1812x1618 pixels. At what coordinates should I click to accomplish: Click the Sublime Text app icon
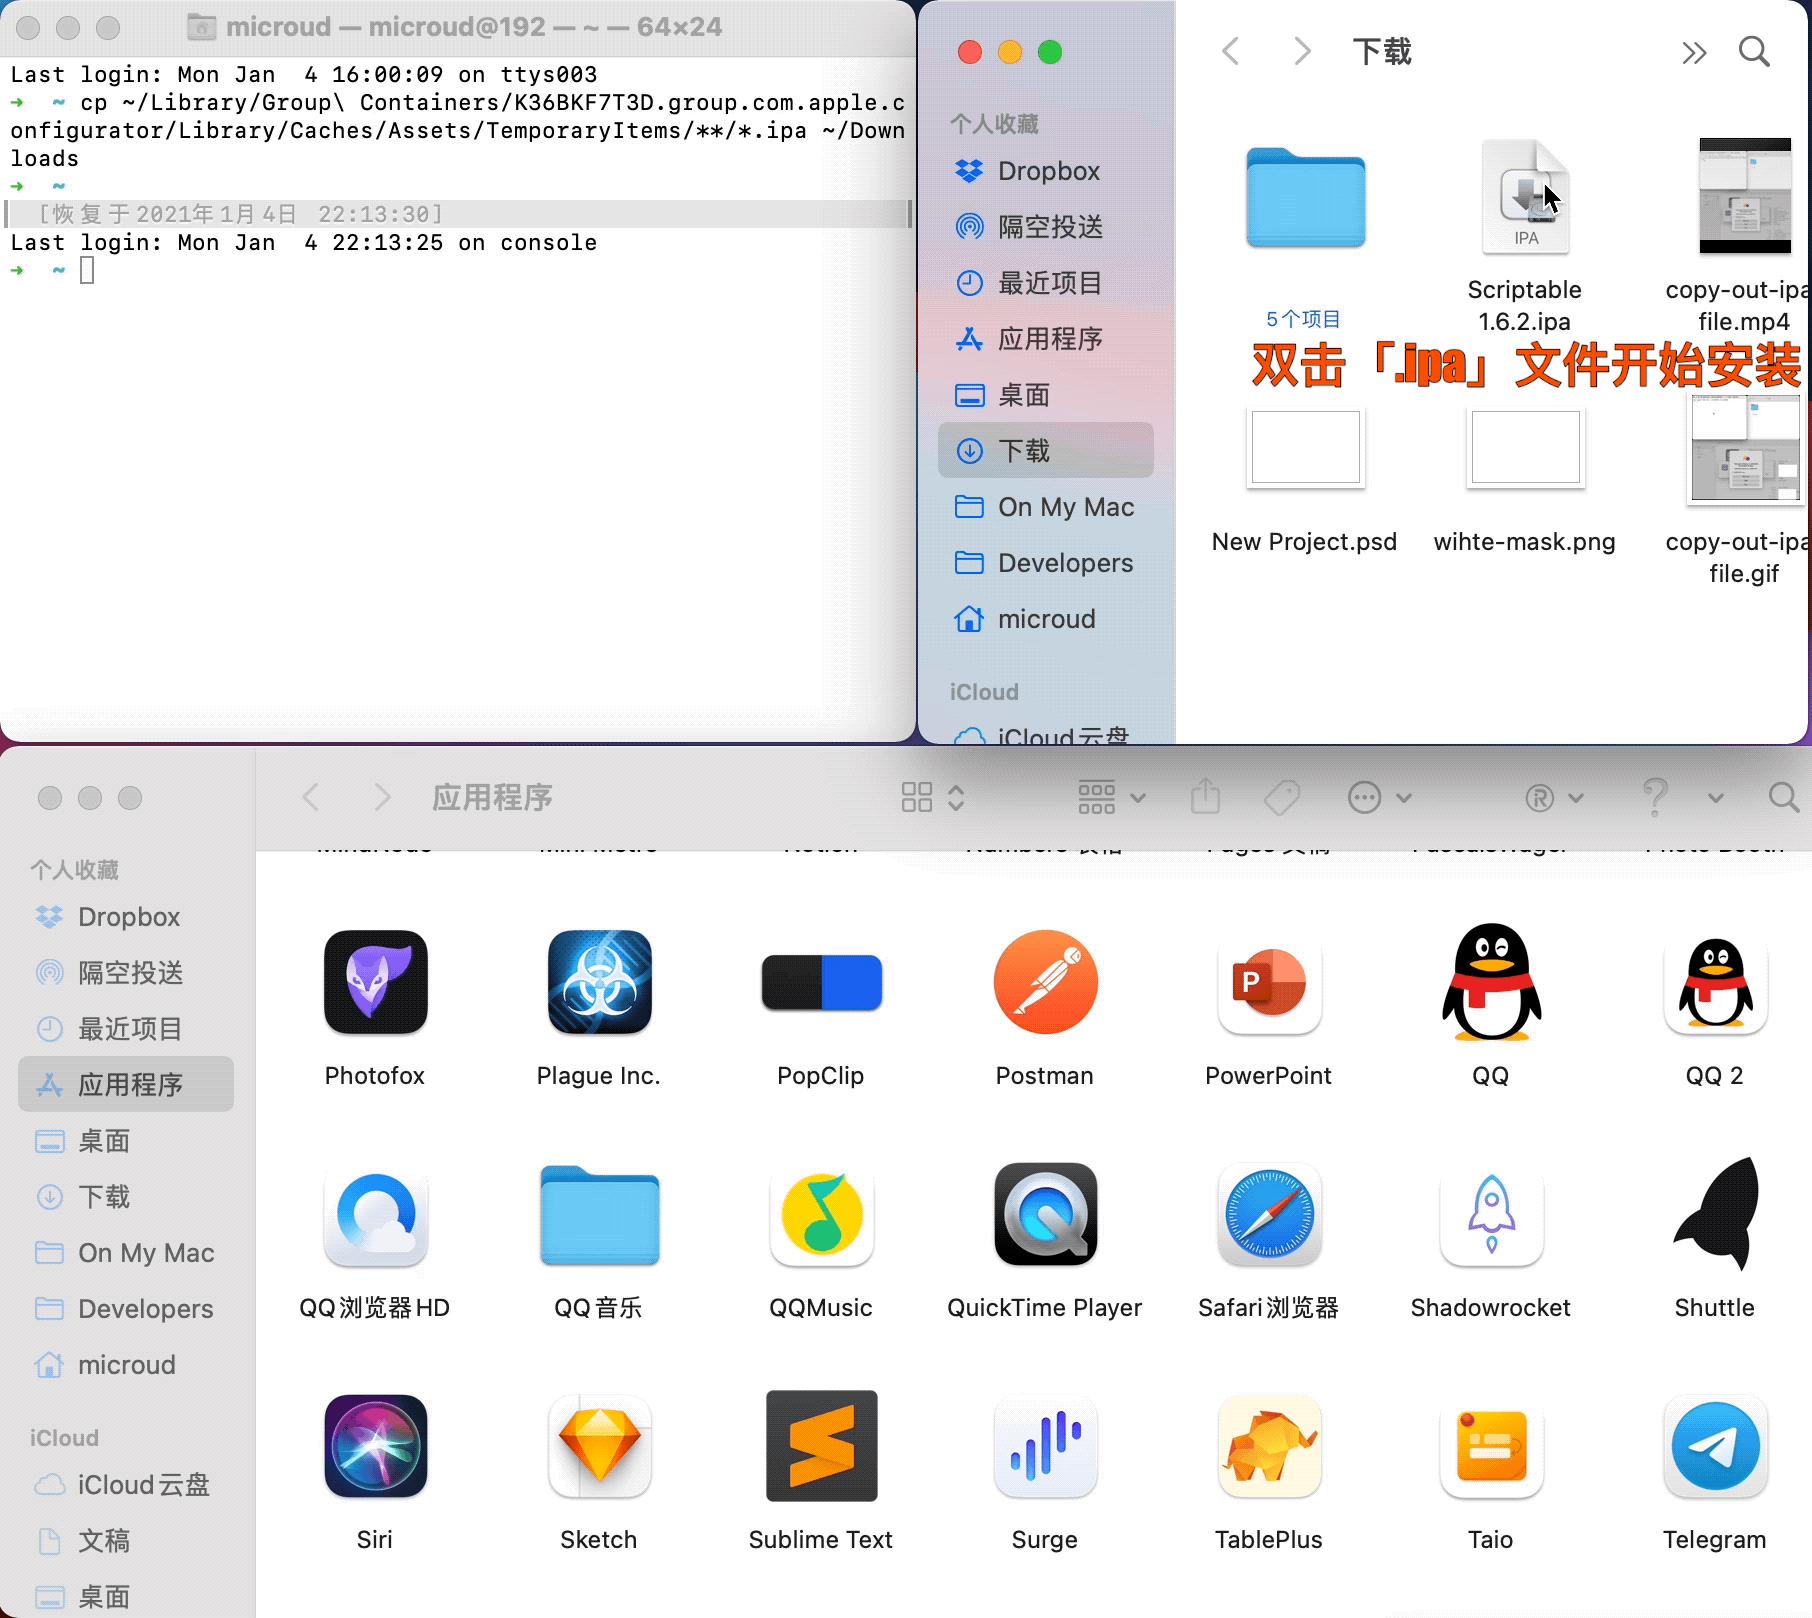pyautogui.click(x=821, y=1446)
